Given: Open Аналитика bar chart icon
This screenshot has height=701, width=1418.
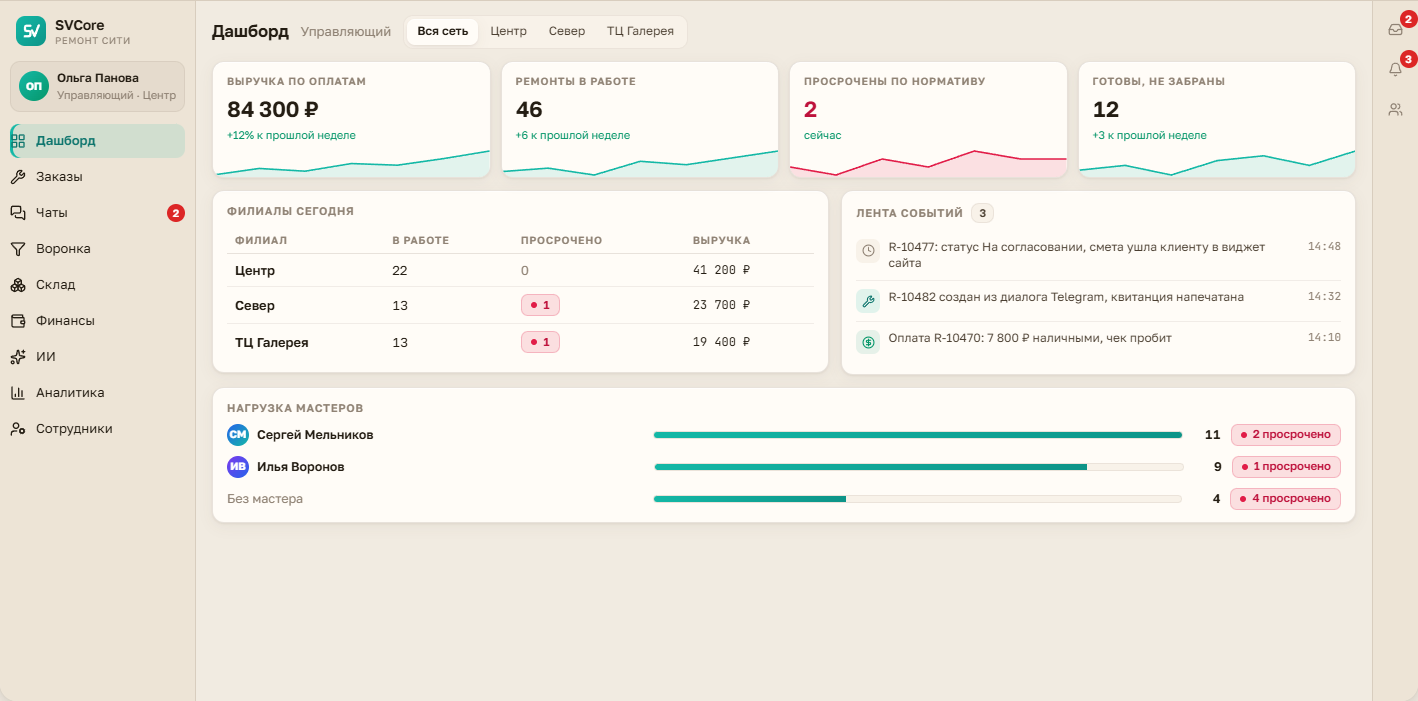Looking at the screenshot, I should (18, 393).
